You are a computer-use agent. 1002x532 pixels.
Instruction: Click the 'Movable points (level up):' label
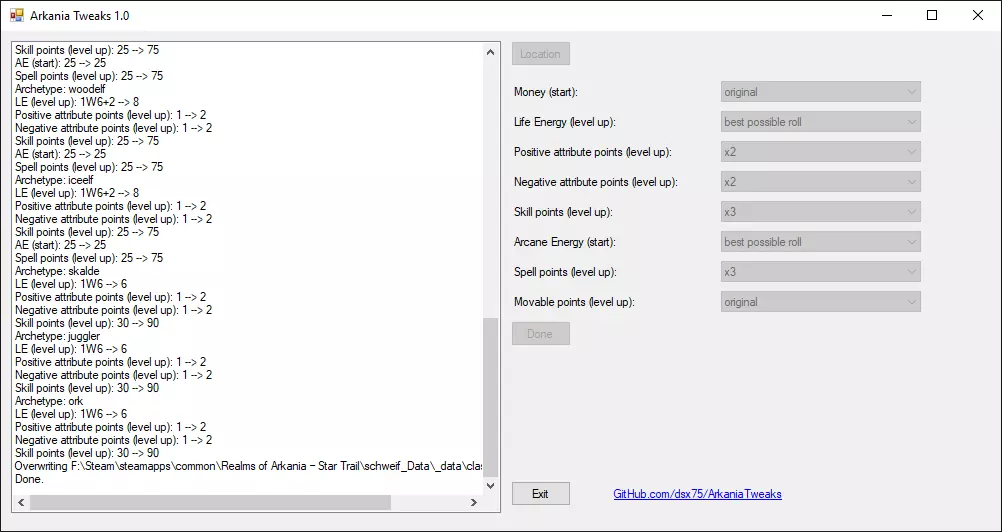coord(574,302)
